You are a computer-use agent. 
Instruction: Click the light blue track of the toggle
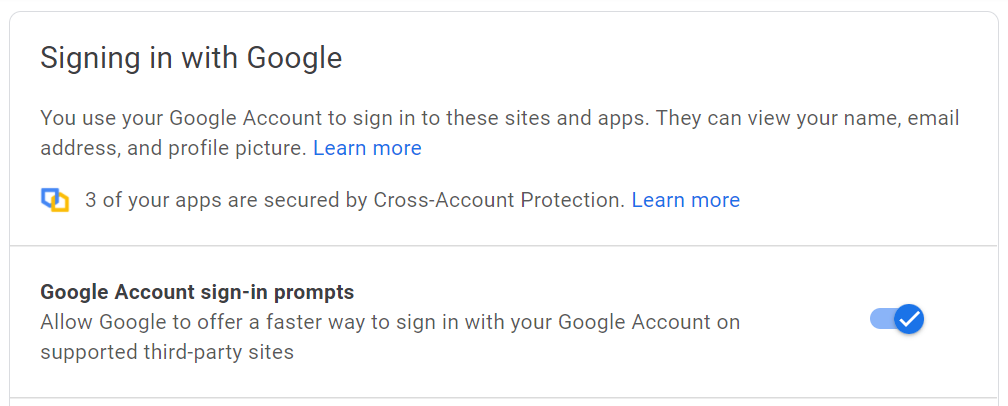[x=881, y=319]
